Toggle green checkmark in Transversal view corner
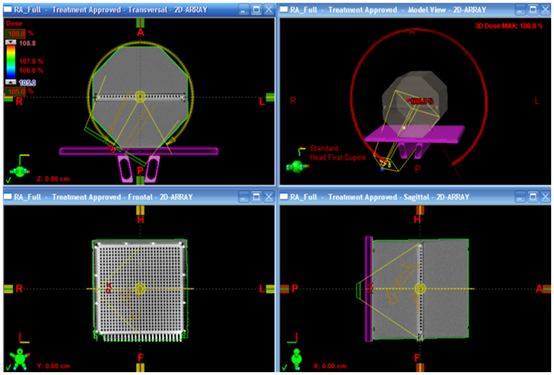554x375 pixels. tap(8, 180)
